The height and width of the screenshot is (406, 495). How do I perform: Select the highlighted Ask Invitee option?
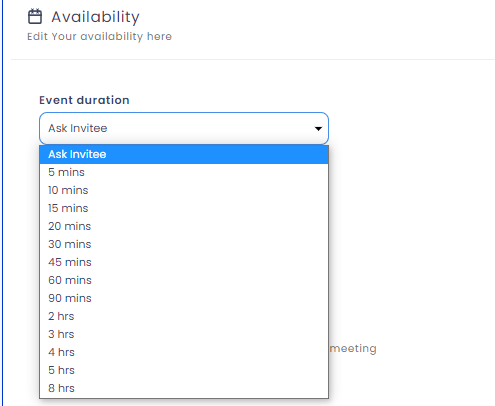click(x=184, y=154)
